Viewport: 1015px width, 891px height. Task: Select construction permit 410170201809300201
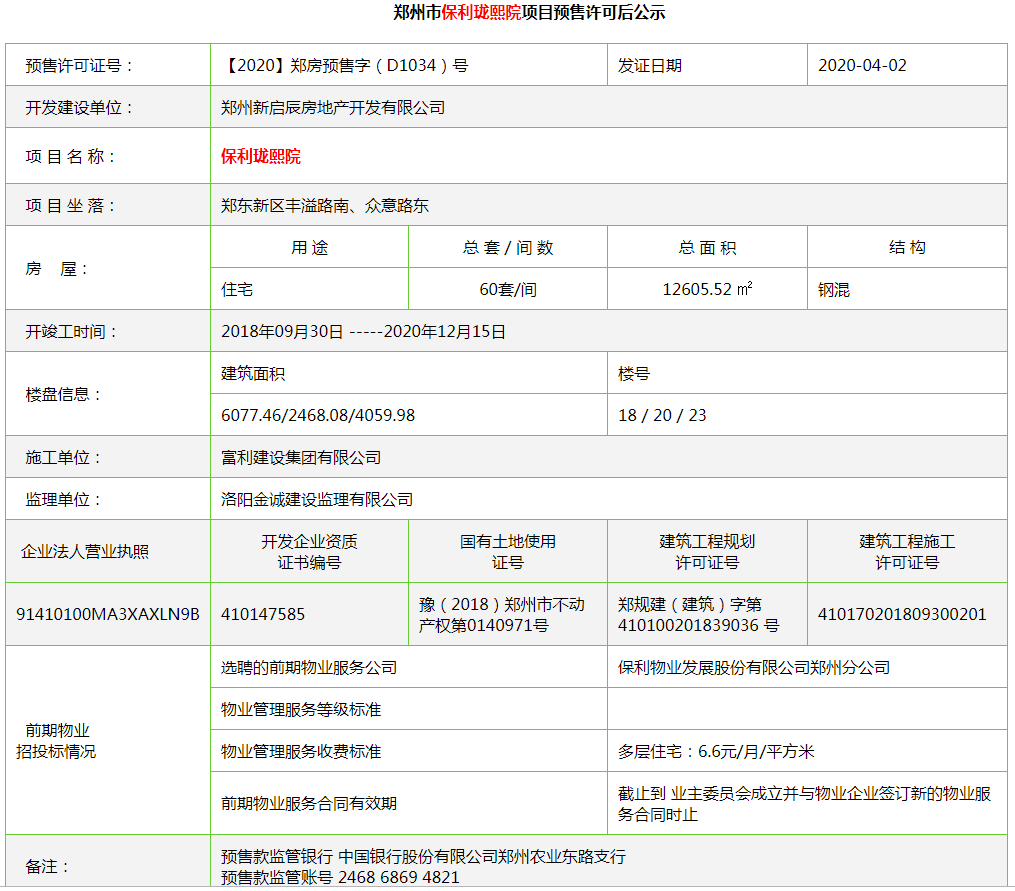pyautogui.click(x=902, y=614)
